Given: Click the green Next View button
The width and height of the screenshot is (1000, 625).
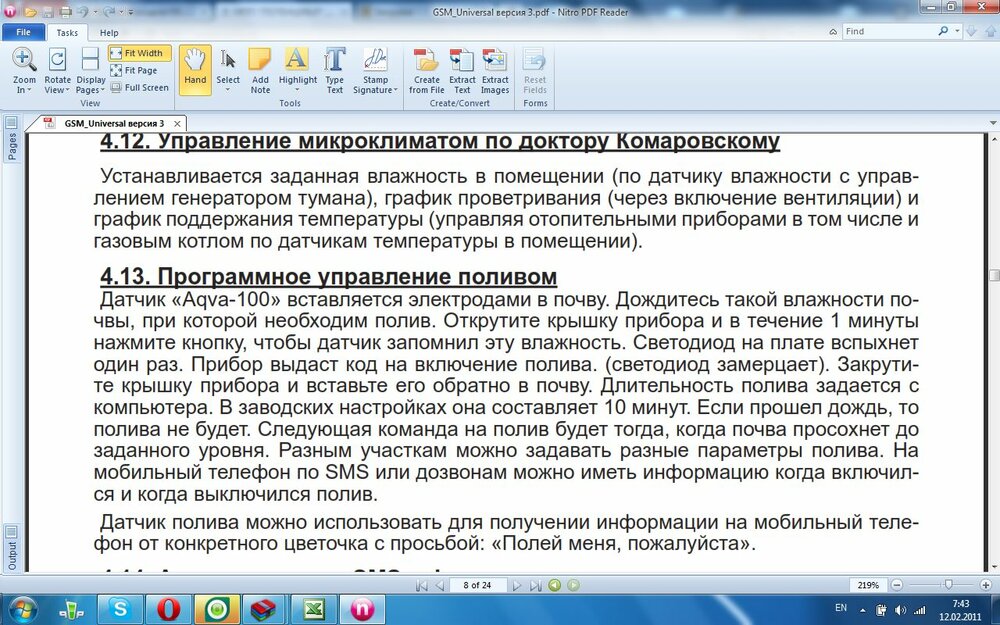Looking at the screenshot, I should 573,585.
